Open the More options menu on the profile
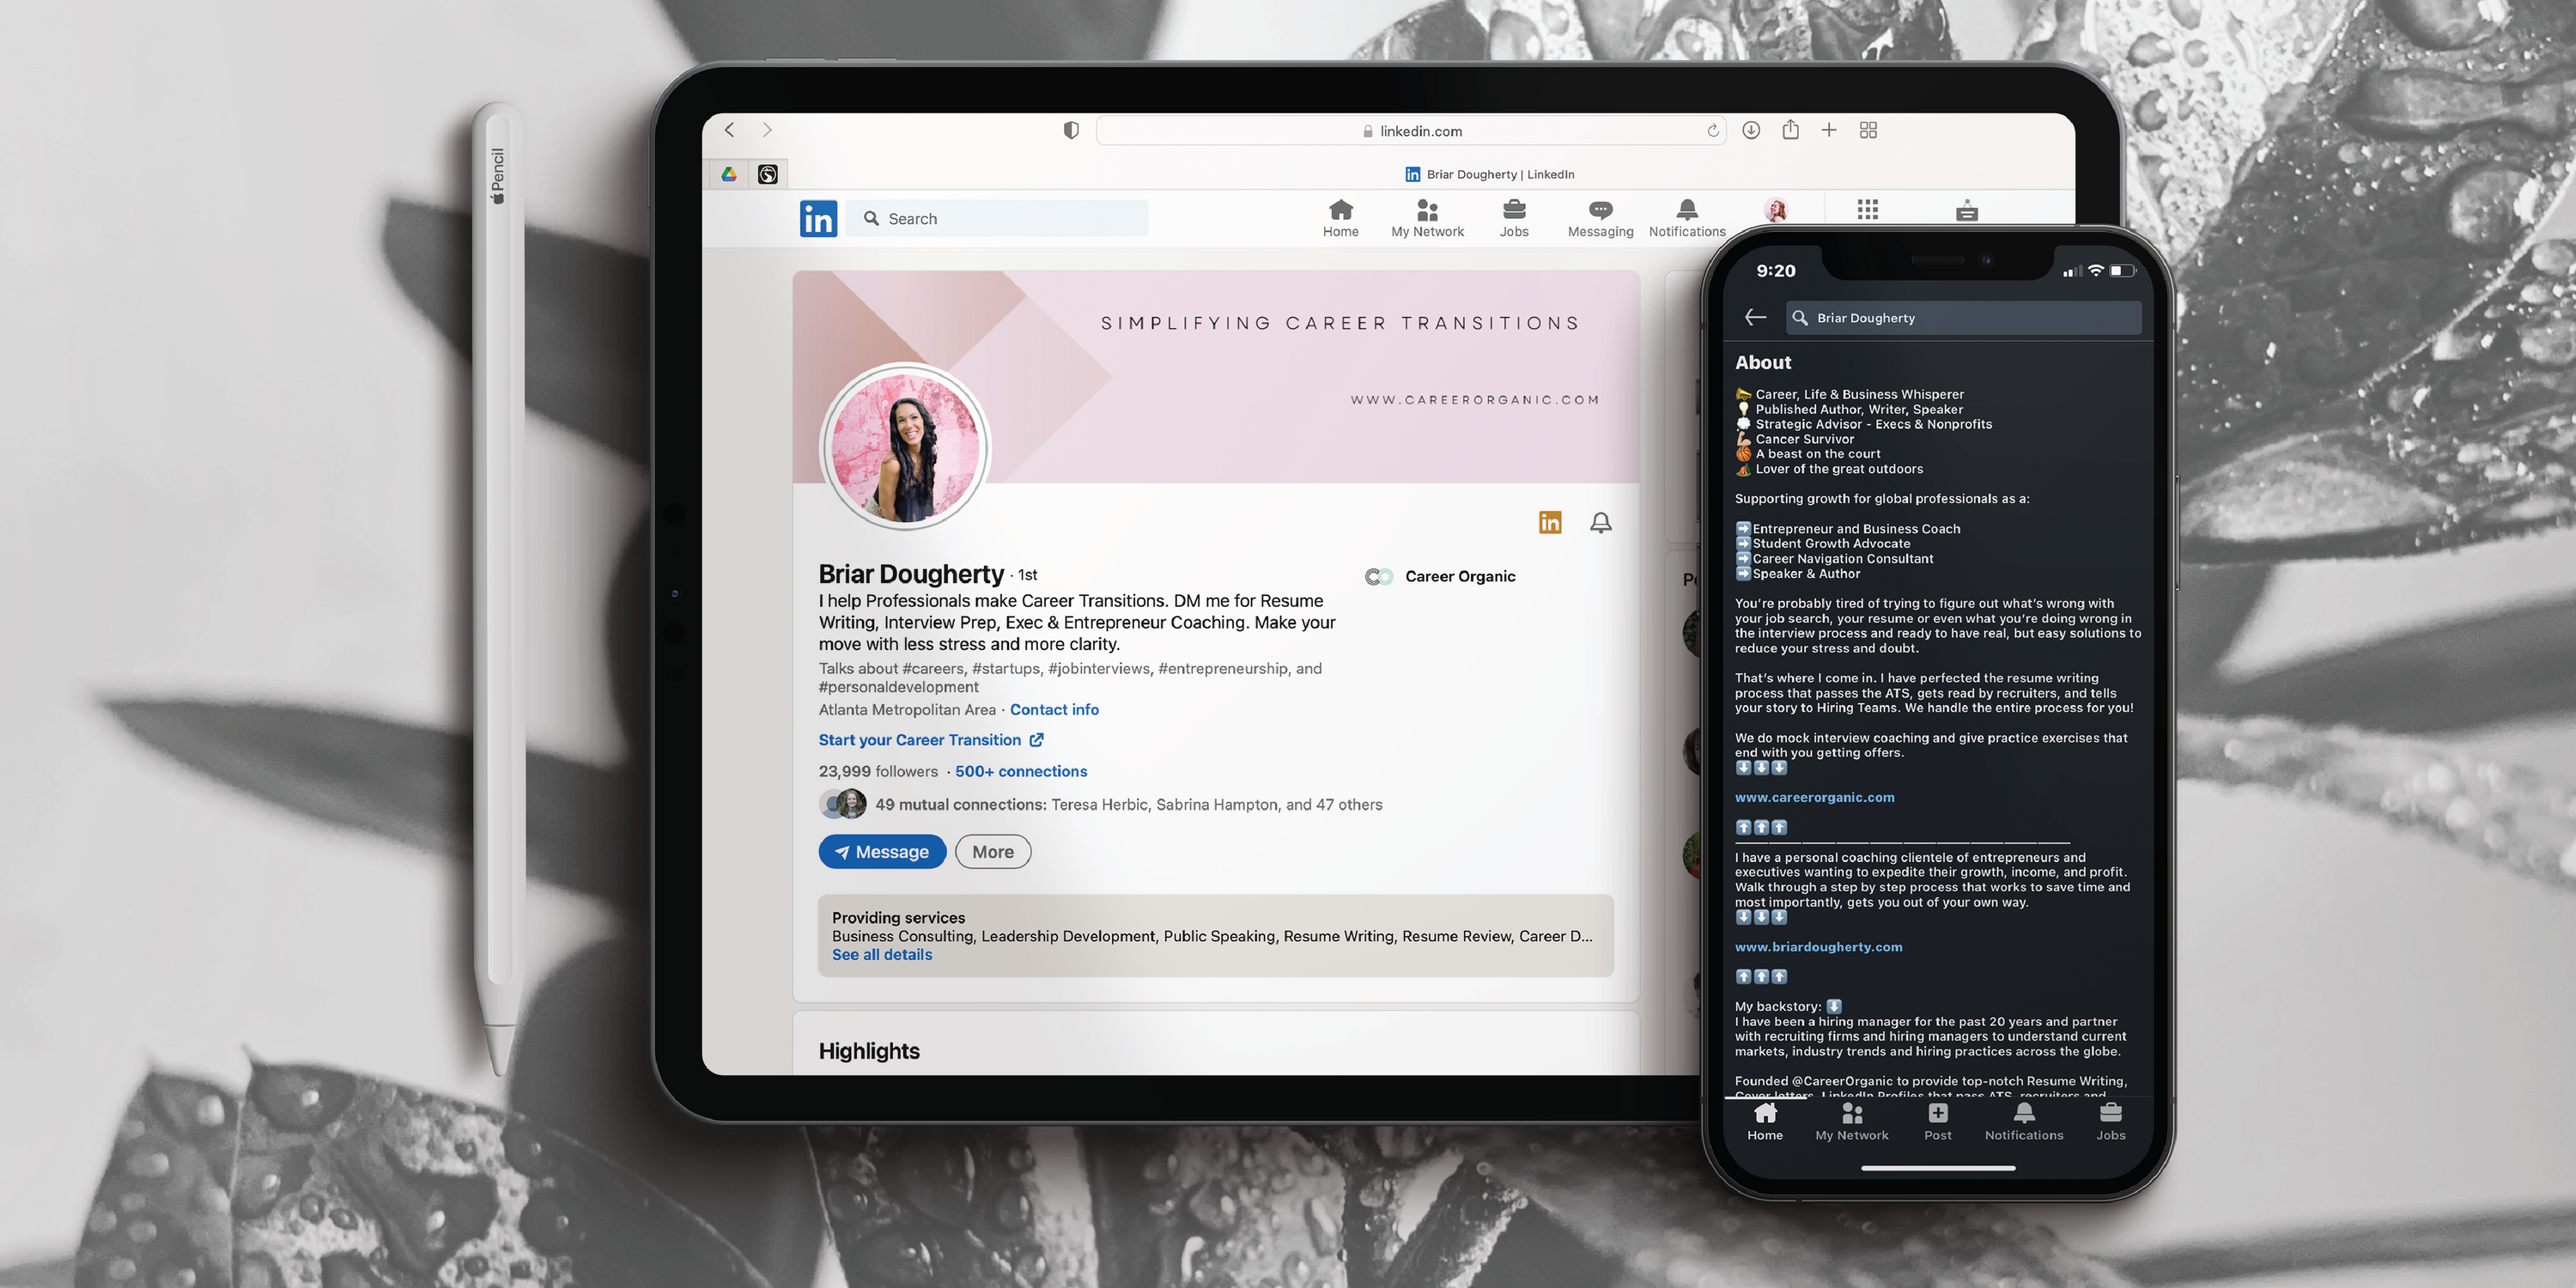The width and height of the screenshot is (2576, 1288). click(x=992, y=851)
